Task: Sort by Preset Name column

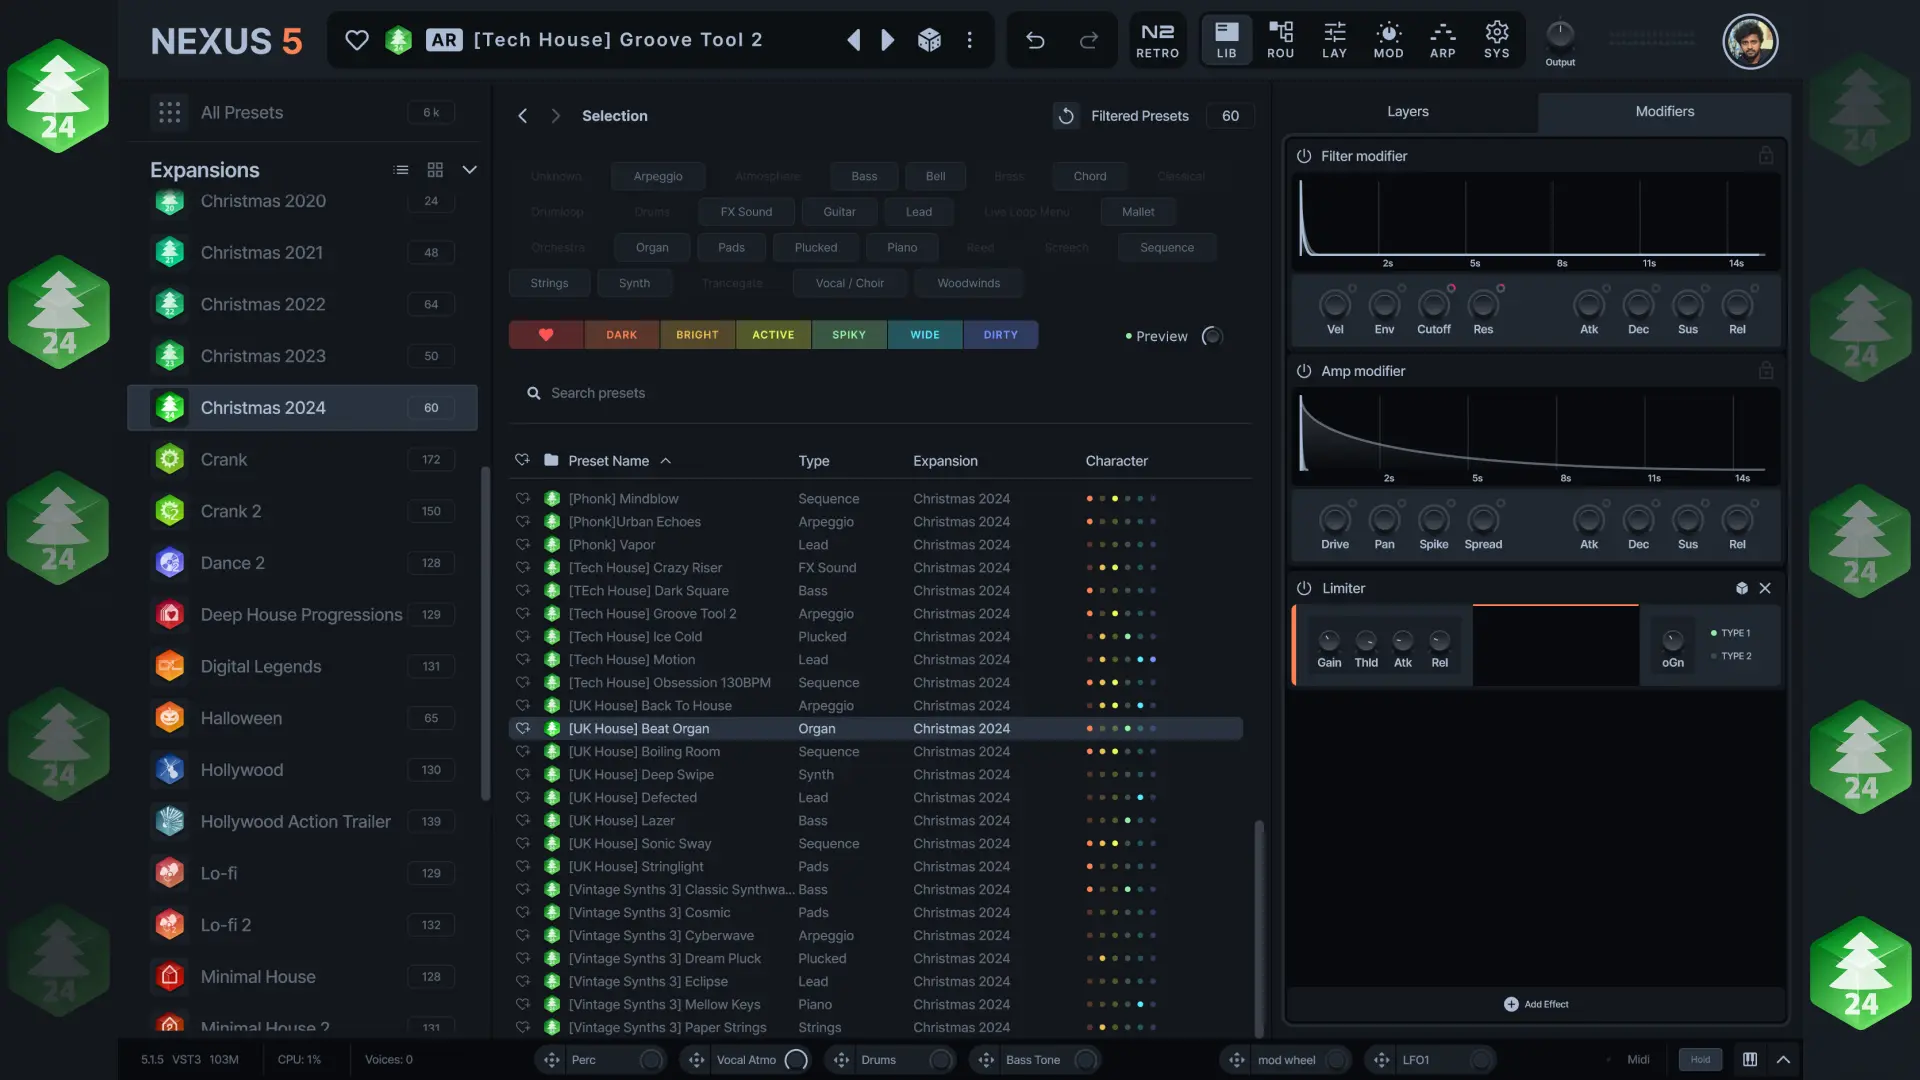Action: coord(609,461)
